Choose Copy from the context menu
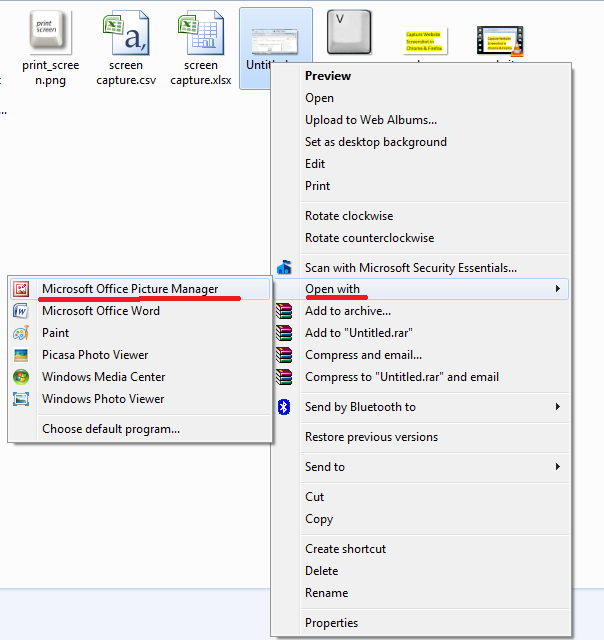Screen dimensions: 604x640 [x=422, y=519]
